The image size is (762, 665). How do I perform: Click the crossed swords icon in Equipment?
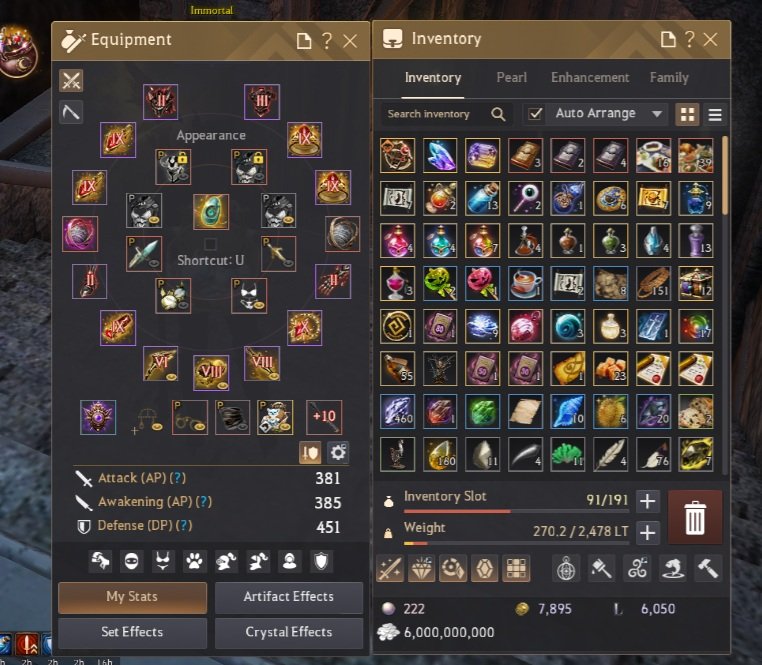tap(71, 81)
